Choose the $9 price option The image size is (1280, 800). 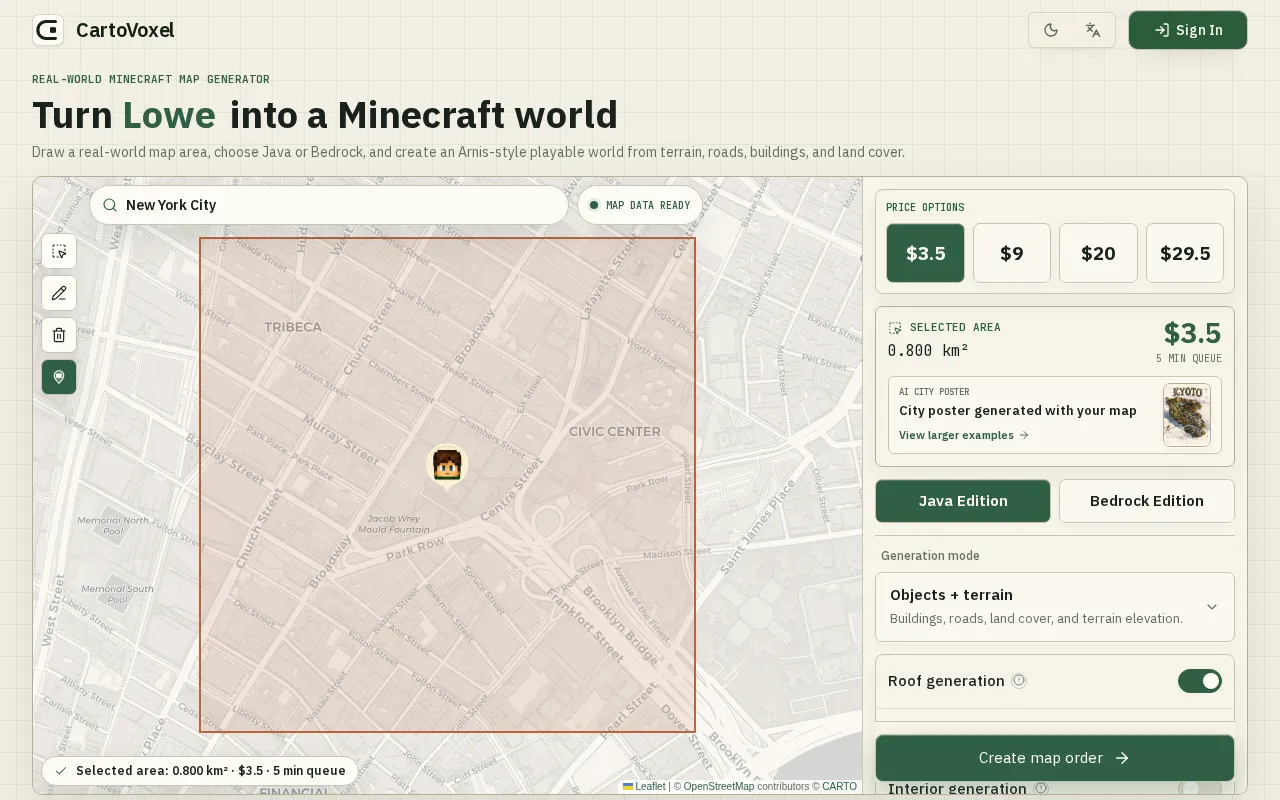click(x=1012, y=253)
